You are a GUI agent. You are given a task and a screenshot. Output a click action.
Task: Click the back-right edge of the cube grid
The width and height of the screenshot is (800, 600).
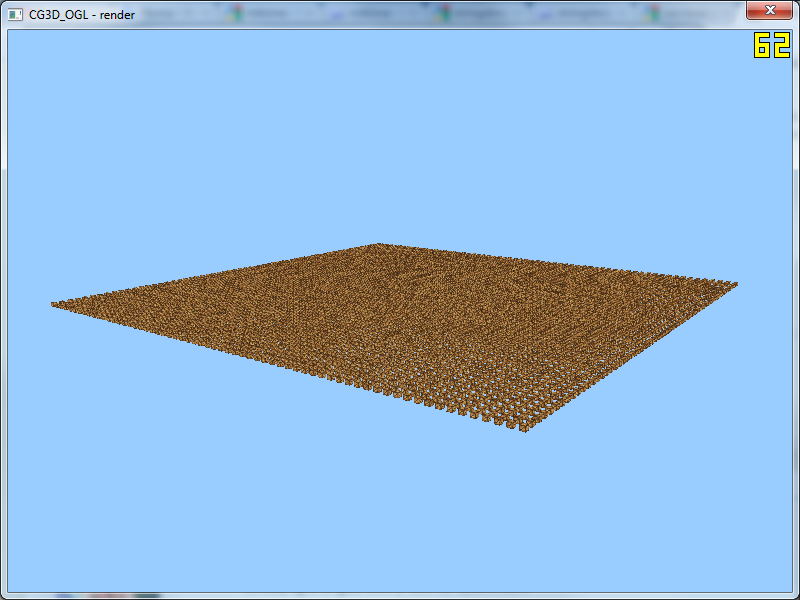pos(555,265)
